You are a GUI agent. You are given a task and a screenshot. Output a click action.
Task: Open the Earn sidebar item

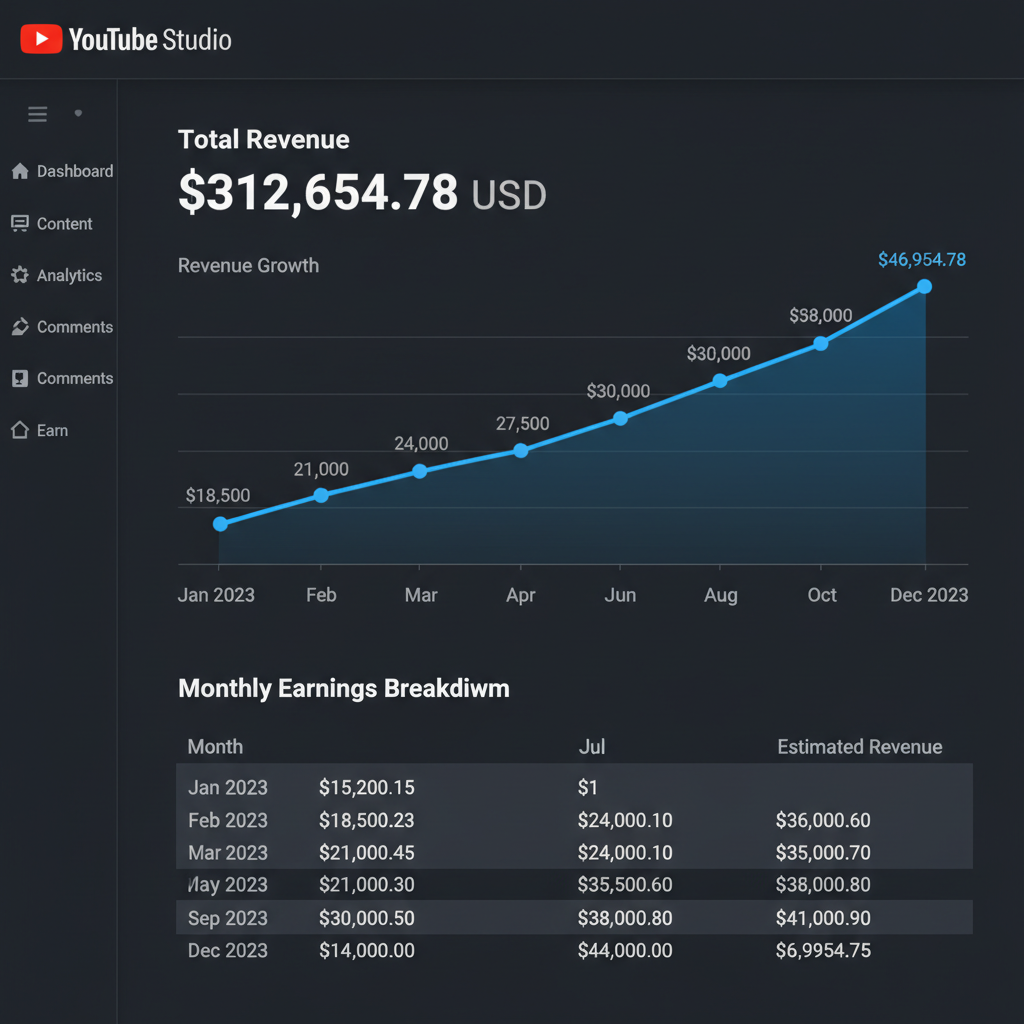click(x=40, y=430)
